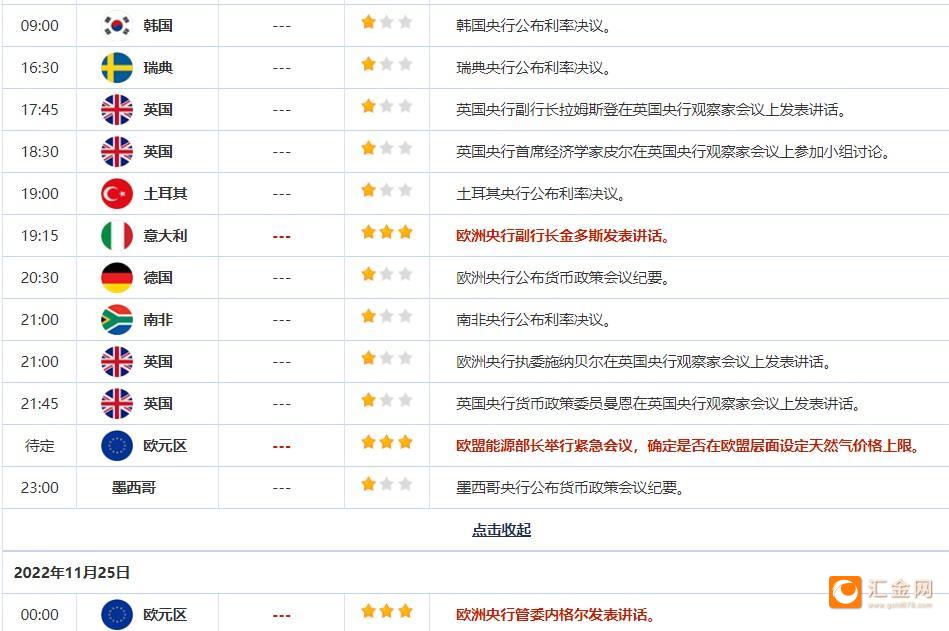The width and height of the screenshot is (949, 631).
Task: Select the 00:00 time cell
Action: click(40, 615)
